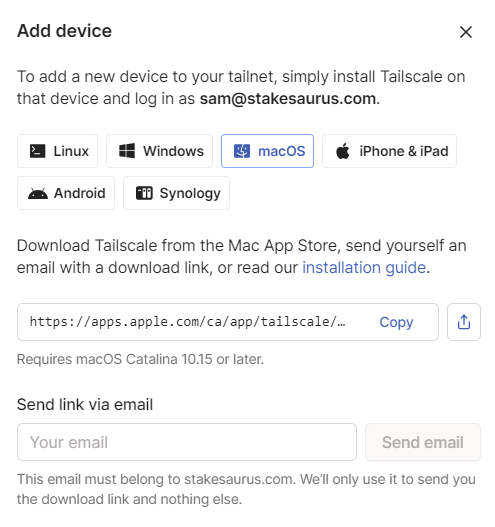Focus the Your email input field
495x527 pixels.
(x=187, y=442)
